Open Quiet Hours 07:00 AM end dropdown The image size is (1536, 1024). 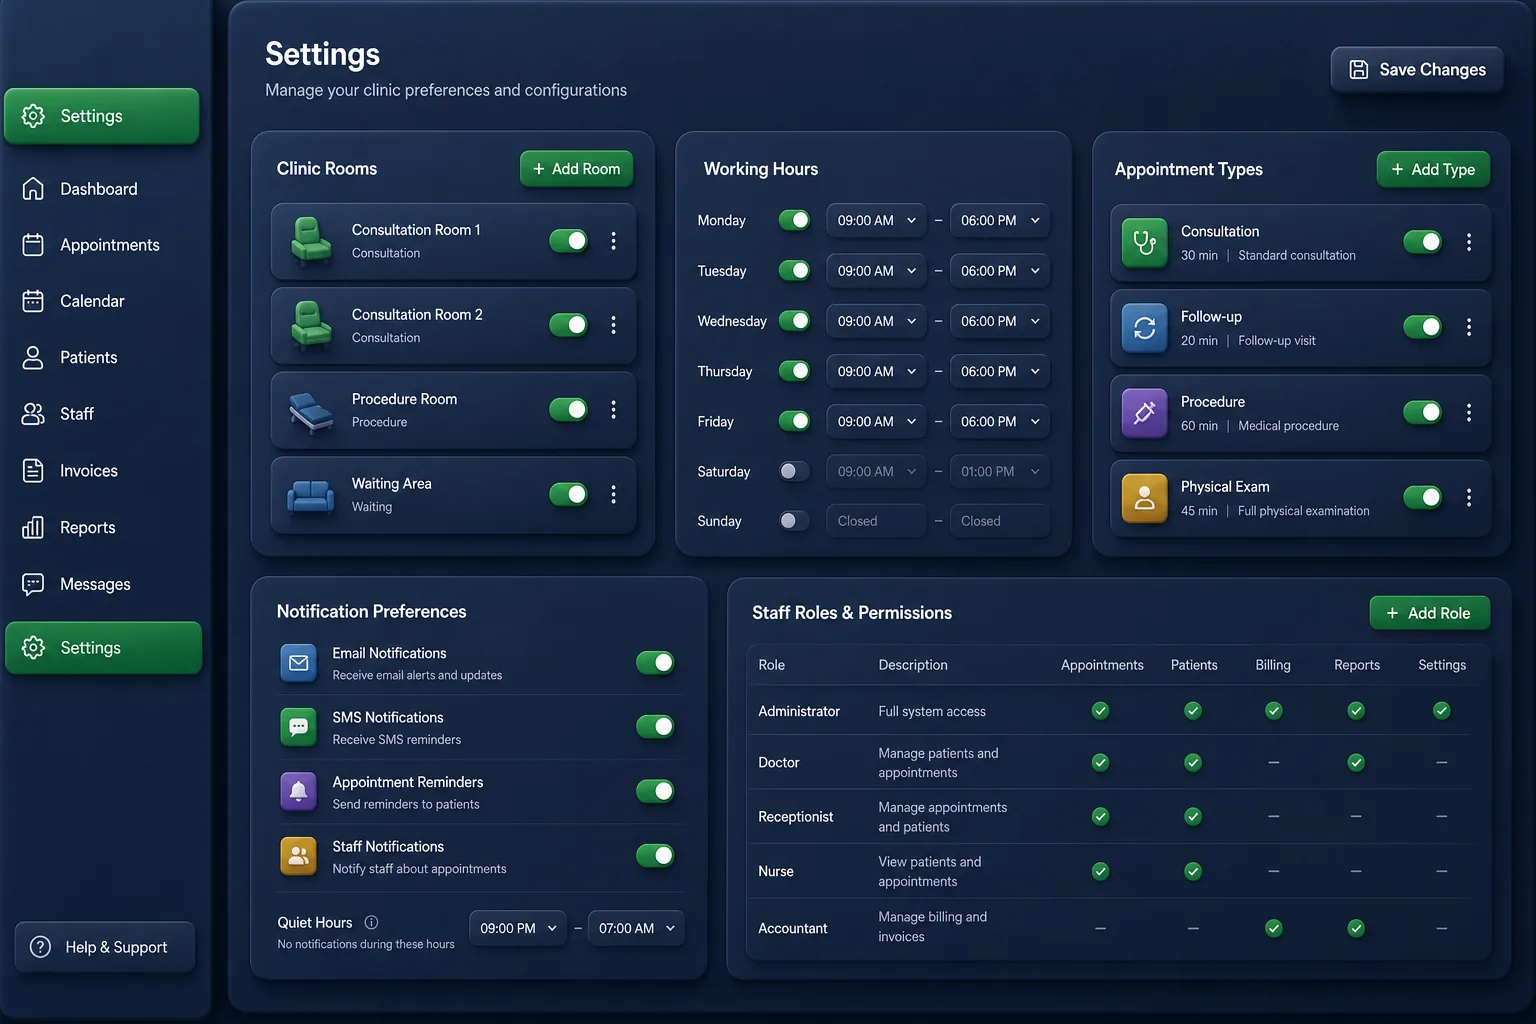(x=636, y=928)
